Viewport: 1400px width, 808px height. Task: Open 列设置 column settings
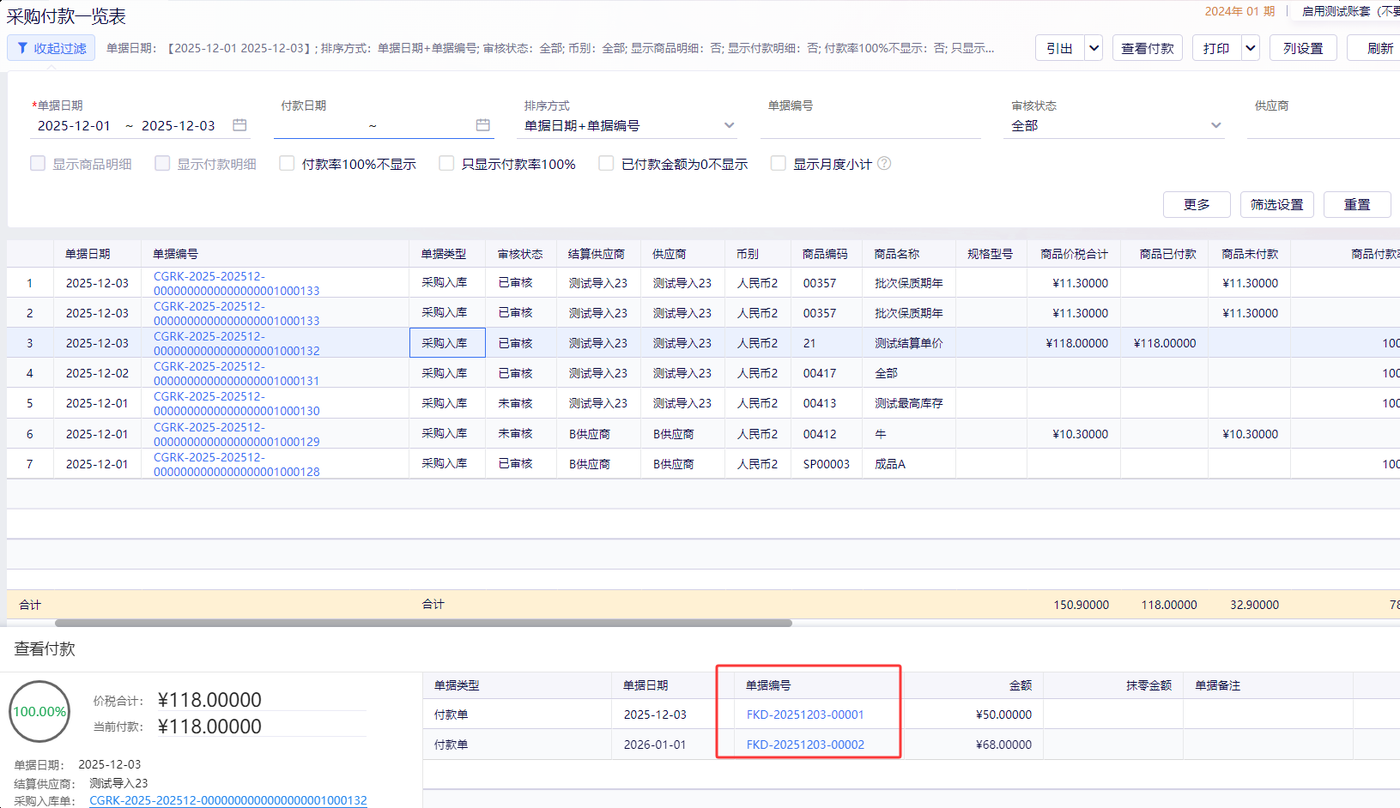tap(1303, 48)
